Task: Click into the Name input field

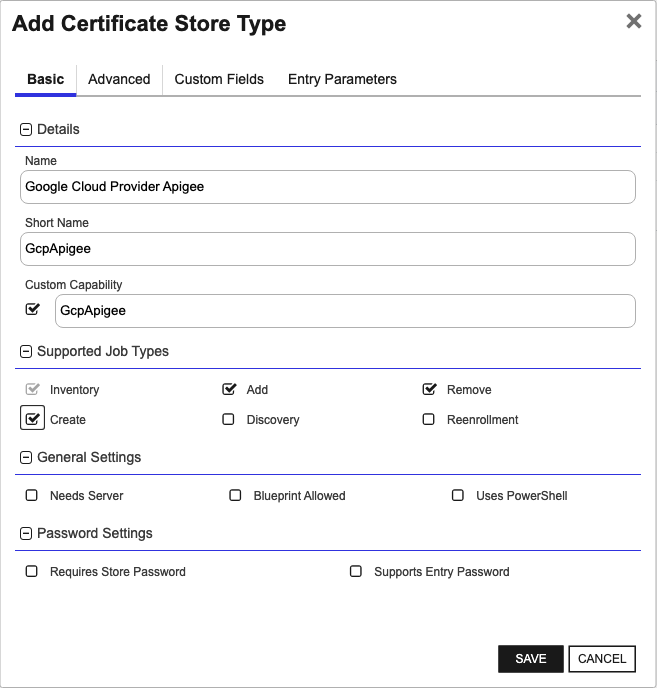Action: click(x=328, y=187)
